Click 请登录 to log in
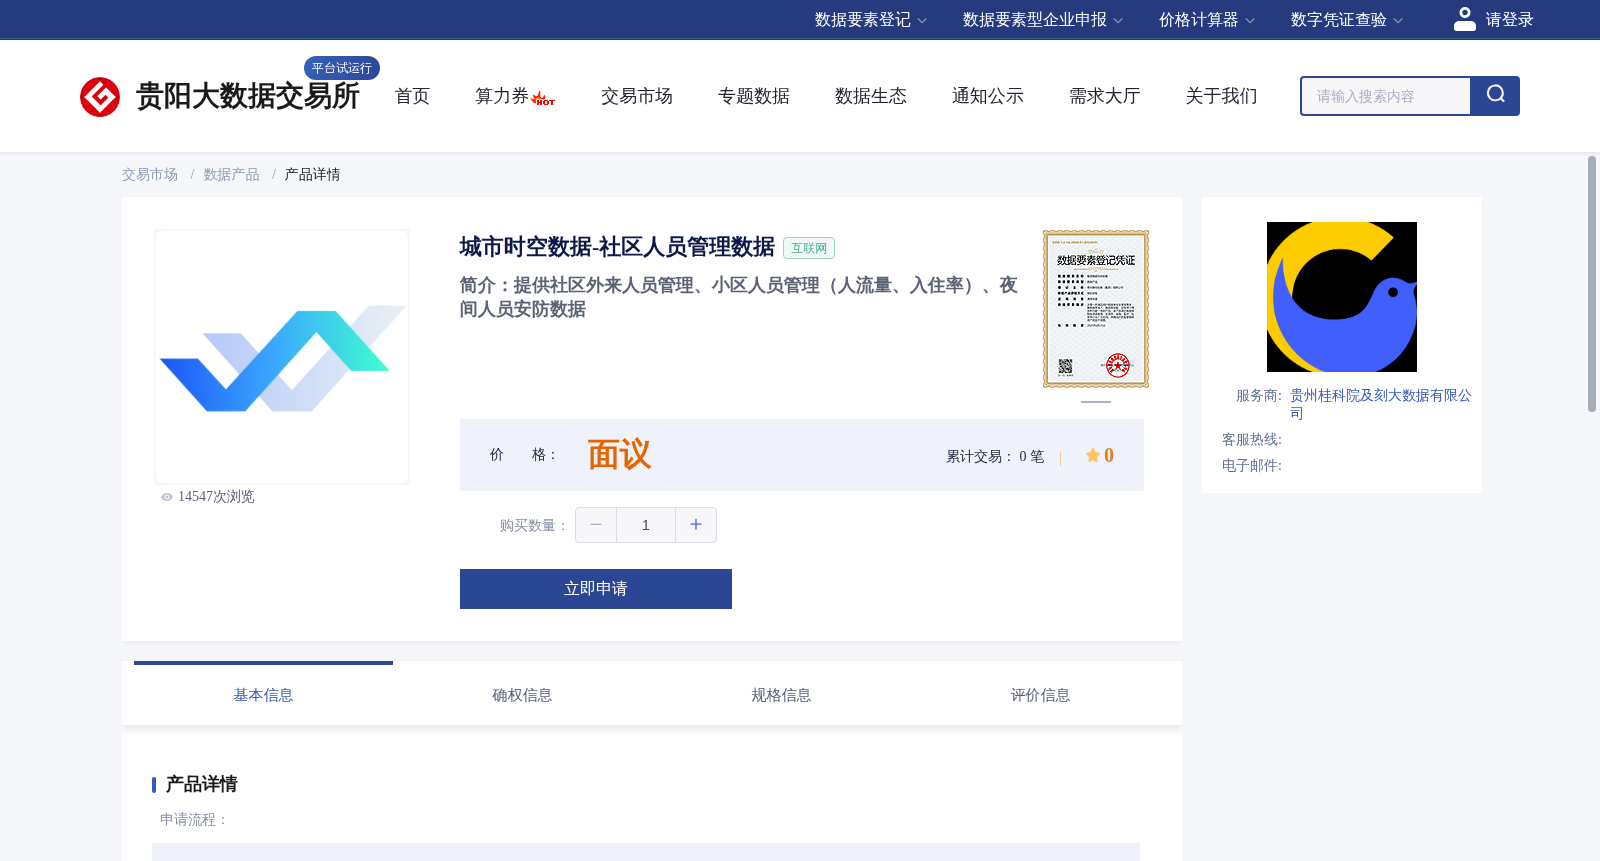 coord(1509,20)
